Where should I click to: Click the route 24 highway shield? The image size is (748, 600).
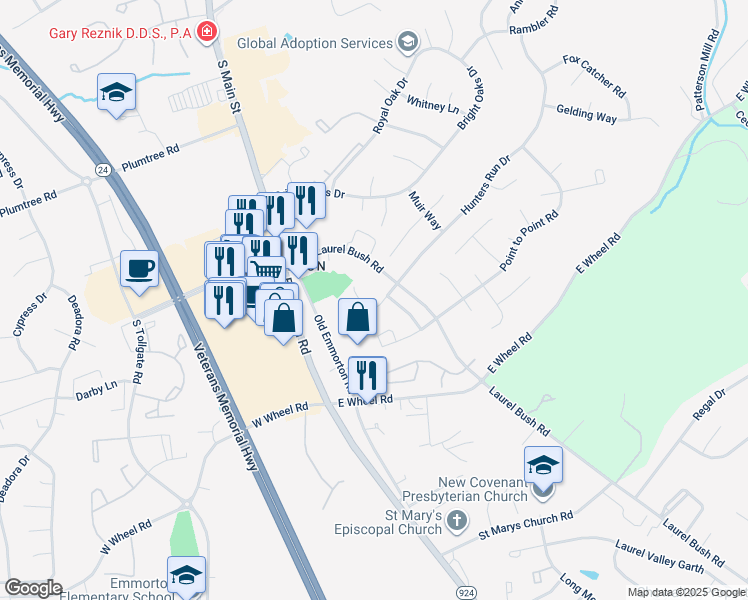(103, 170)
